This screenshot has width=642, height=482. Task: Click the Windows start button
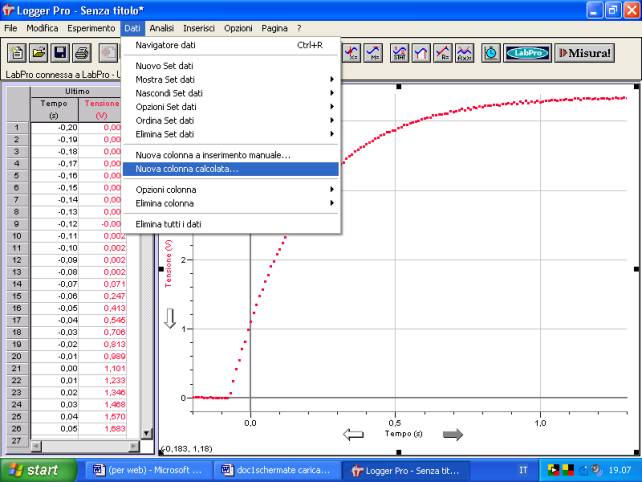click(x=36, y=469)
